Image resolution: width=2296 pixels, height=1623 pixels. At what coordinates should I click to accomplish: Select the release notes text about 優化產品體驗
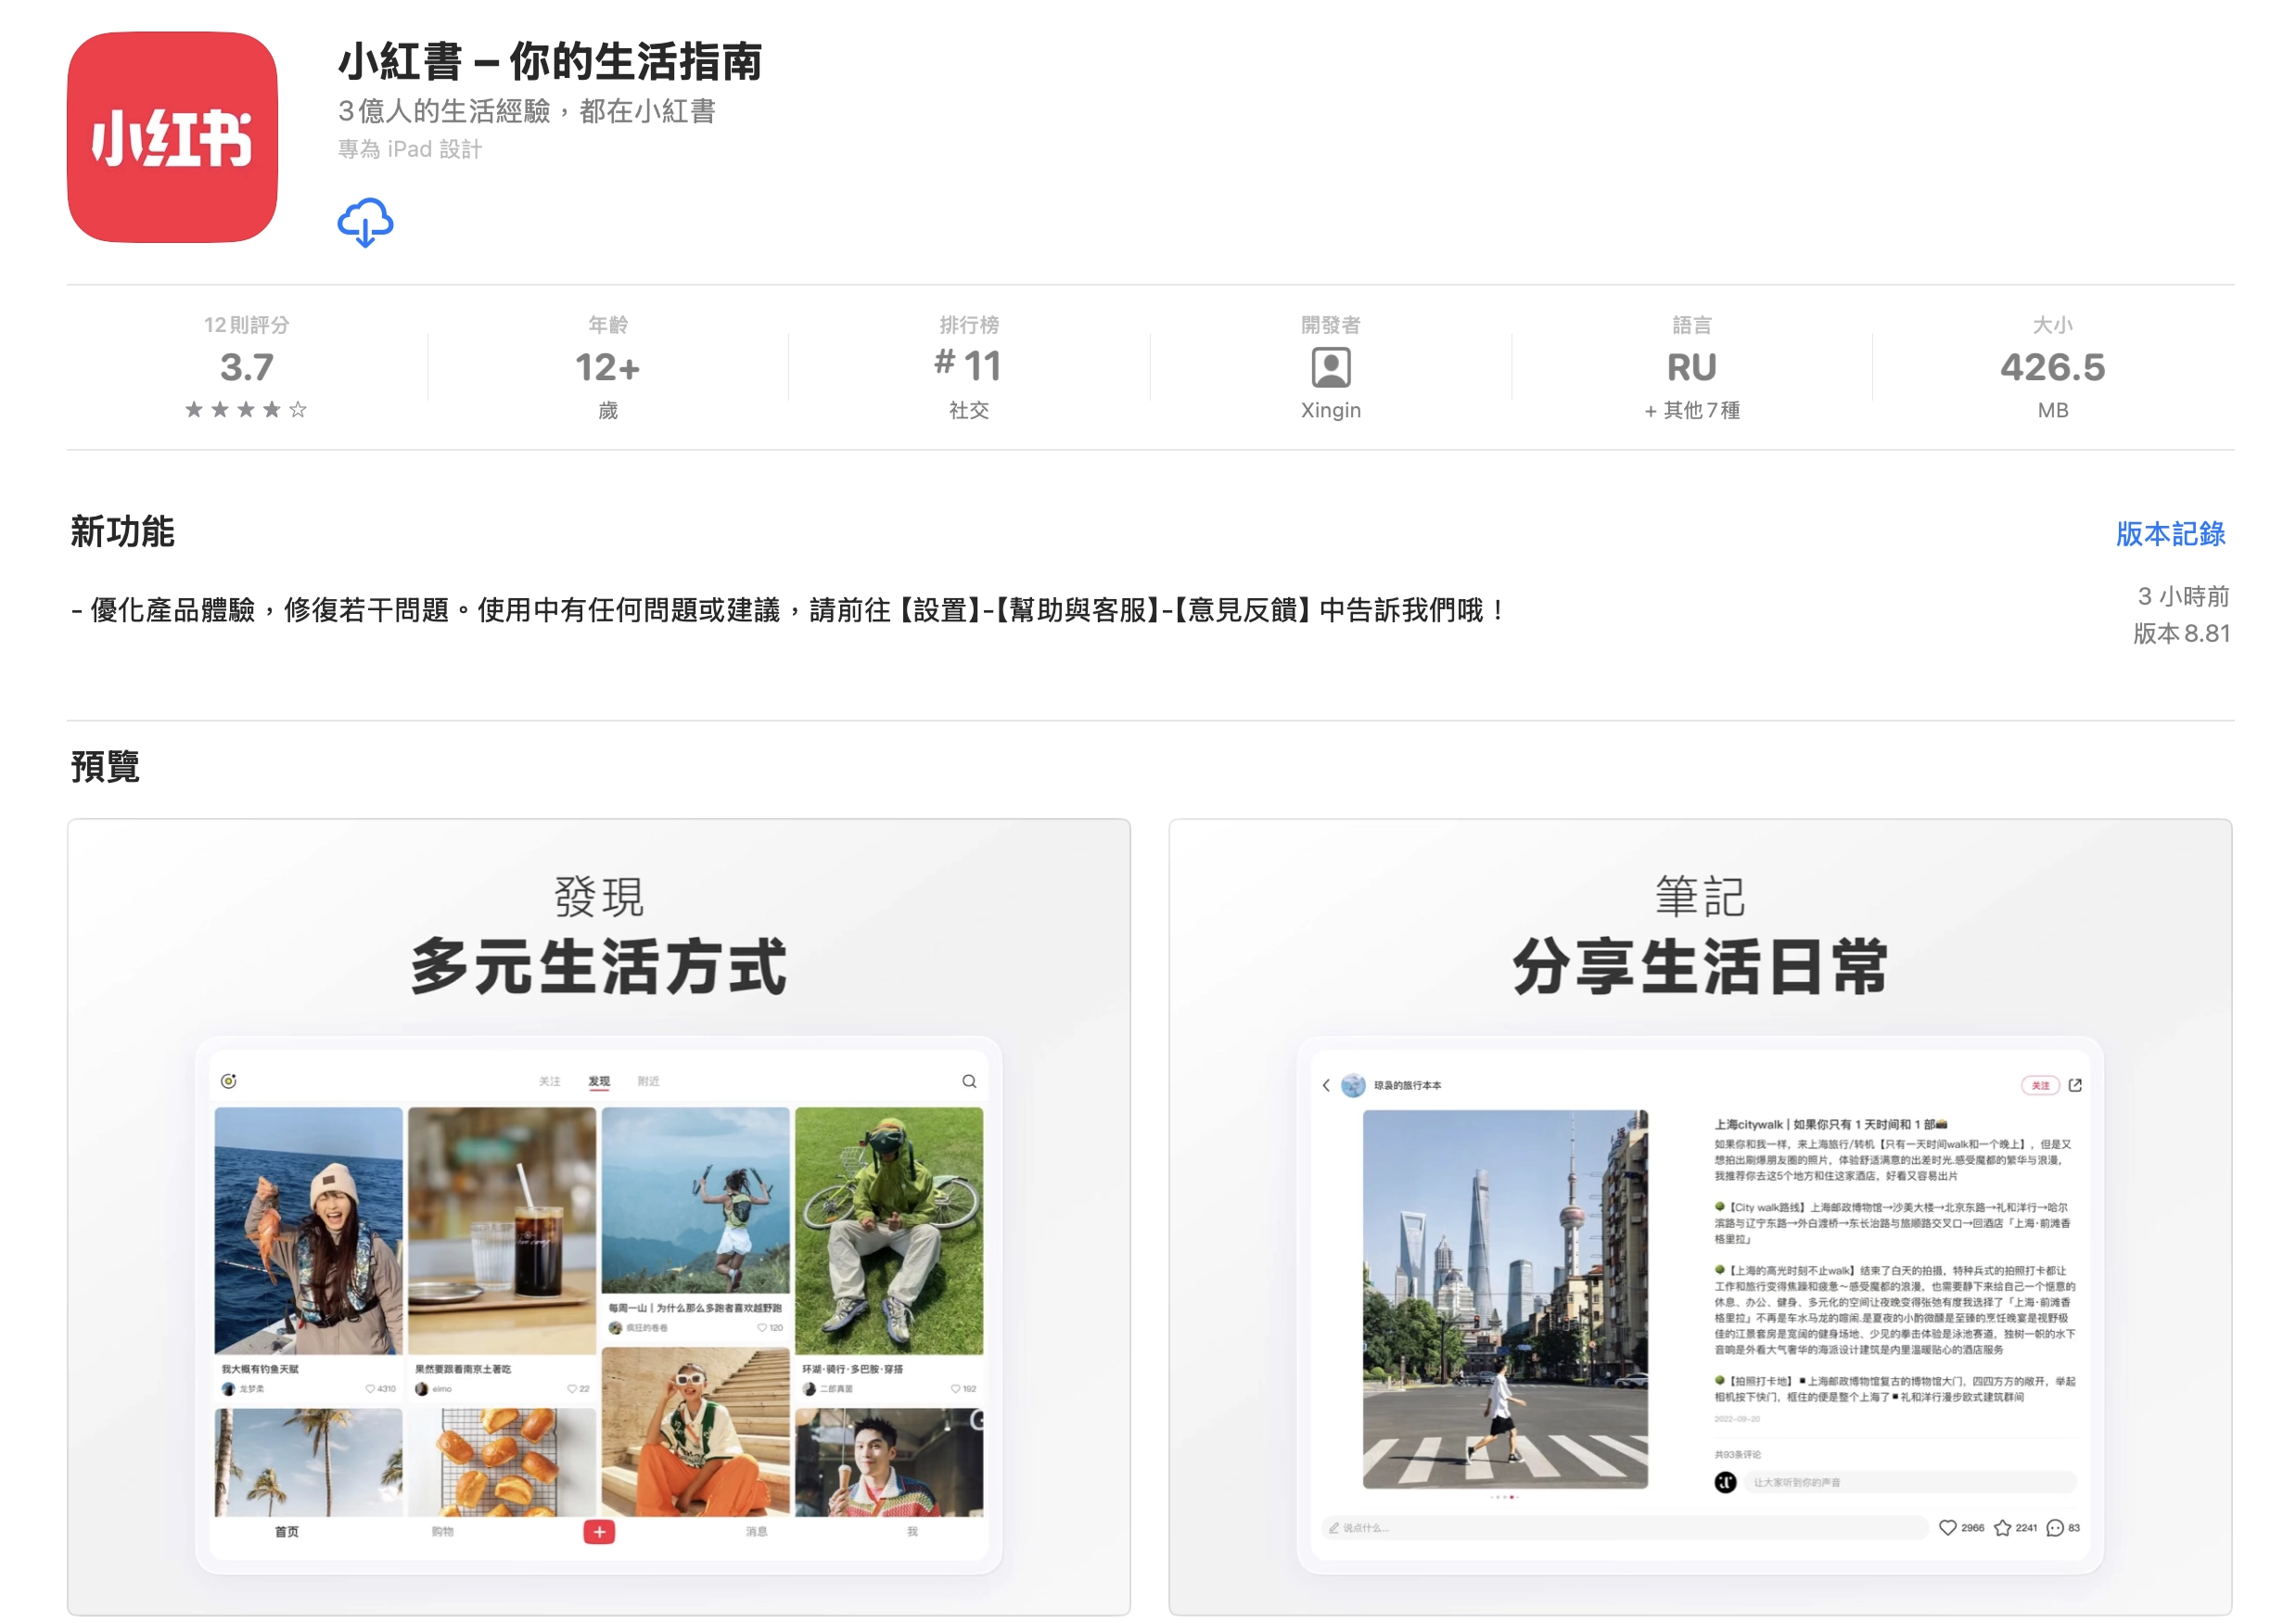(789, 609)
